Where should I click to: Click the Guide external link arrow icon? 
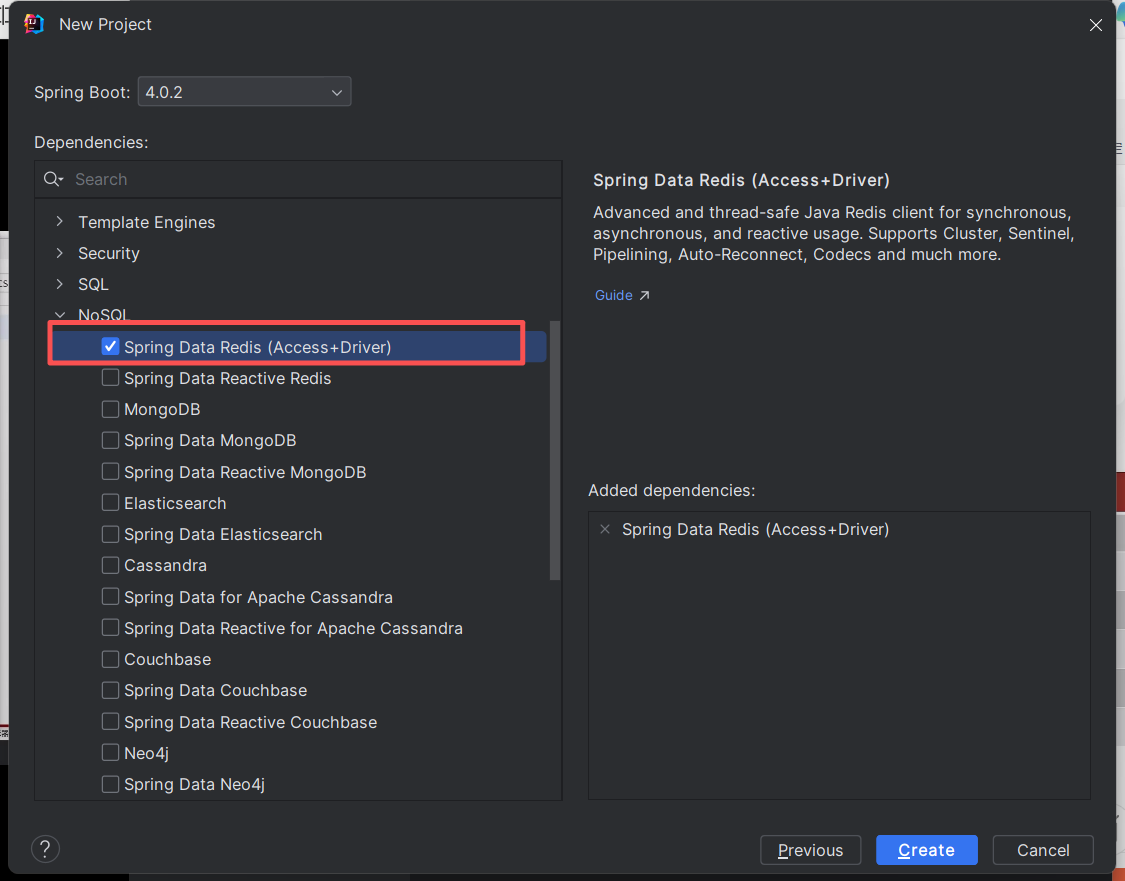644,295
